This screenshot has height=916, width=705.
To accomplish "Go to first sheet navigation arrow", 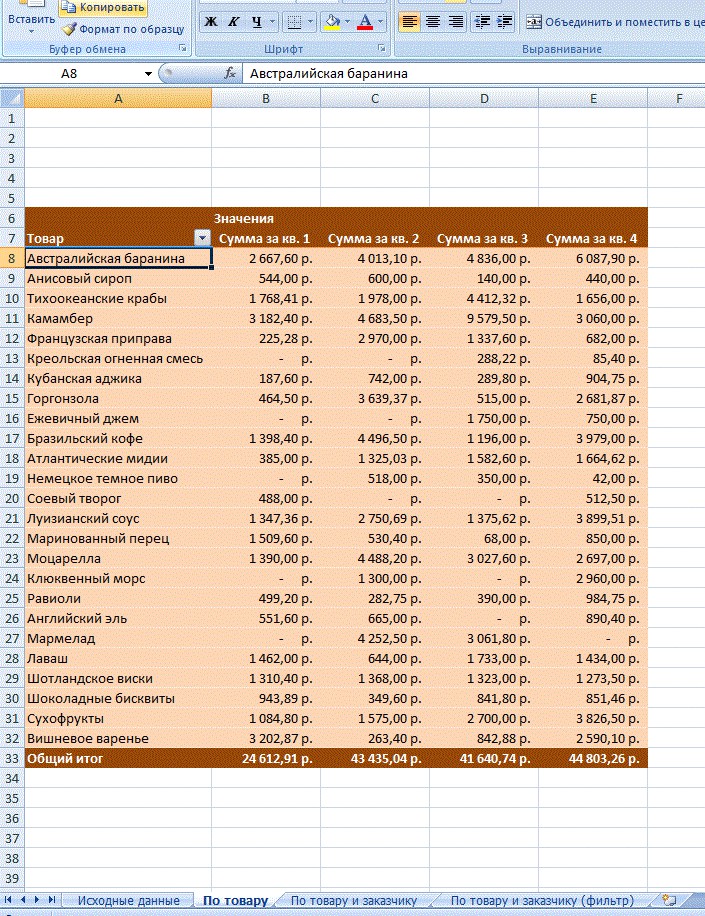I will coord(8,900).
